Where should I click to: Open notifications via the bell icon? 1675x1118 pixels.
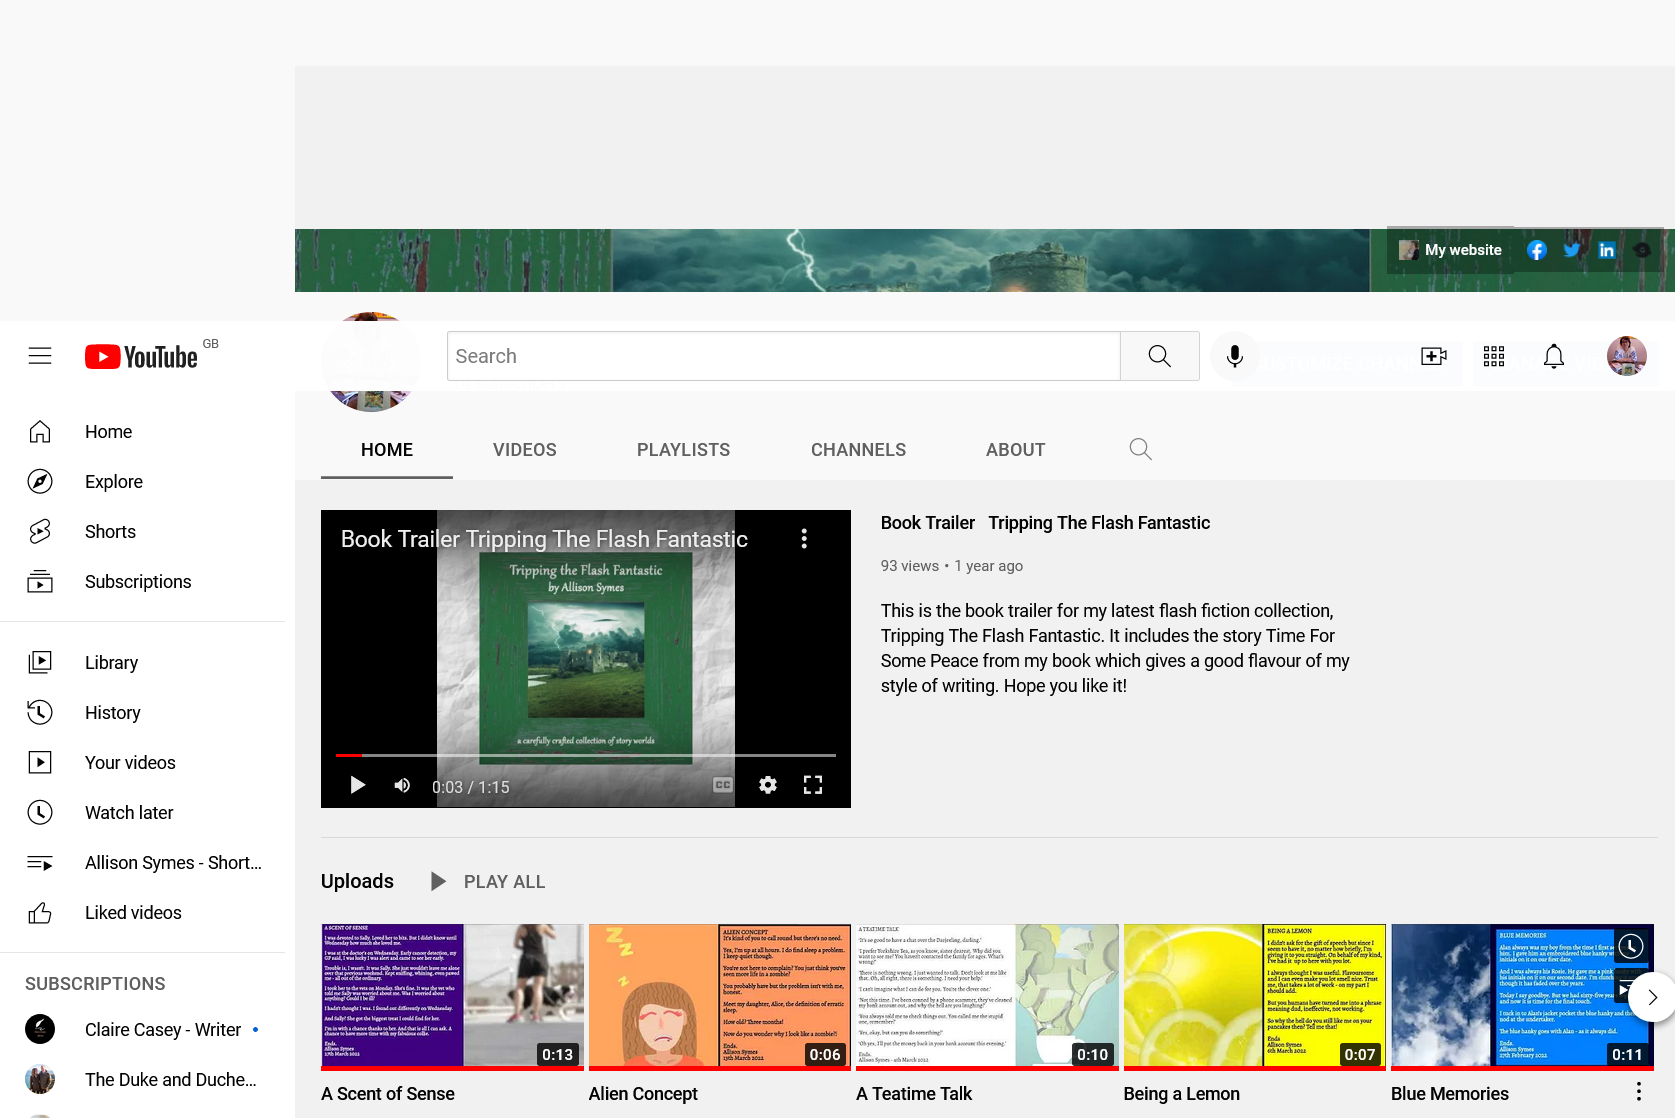click(1554, 356)
